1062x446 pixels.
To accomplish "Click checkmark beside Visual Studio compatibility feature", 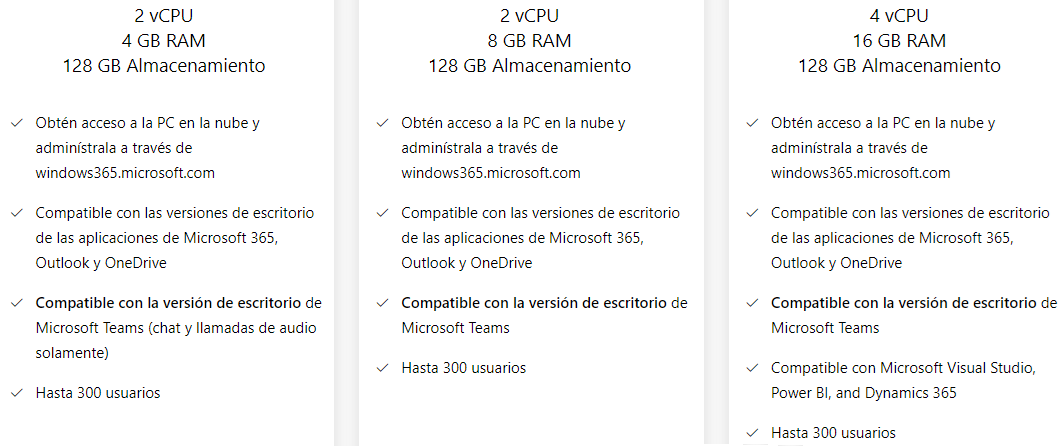I will pyautogui.click(x=752, y=368).
